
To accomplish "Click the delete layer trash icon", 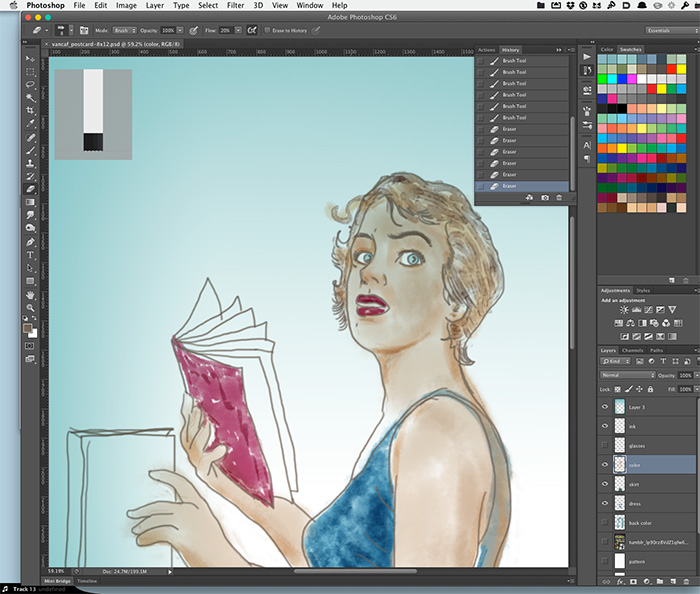I will coord(686,582).
